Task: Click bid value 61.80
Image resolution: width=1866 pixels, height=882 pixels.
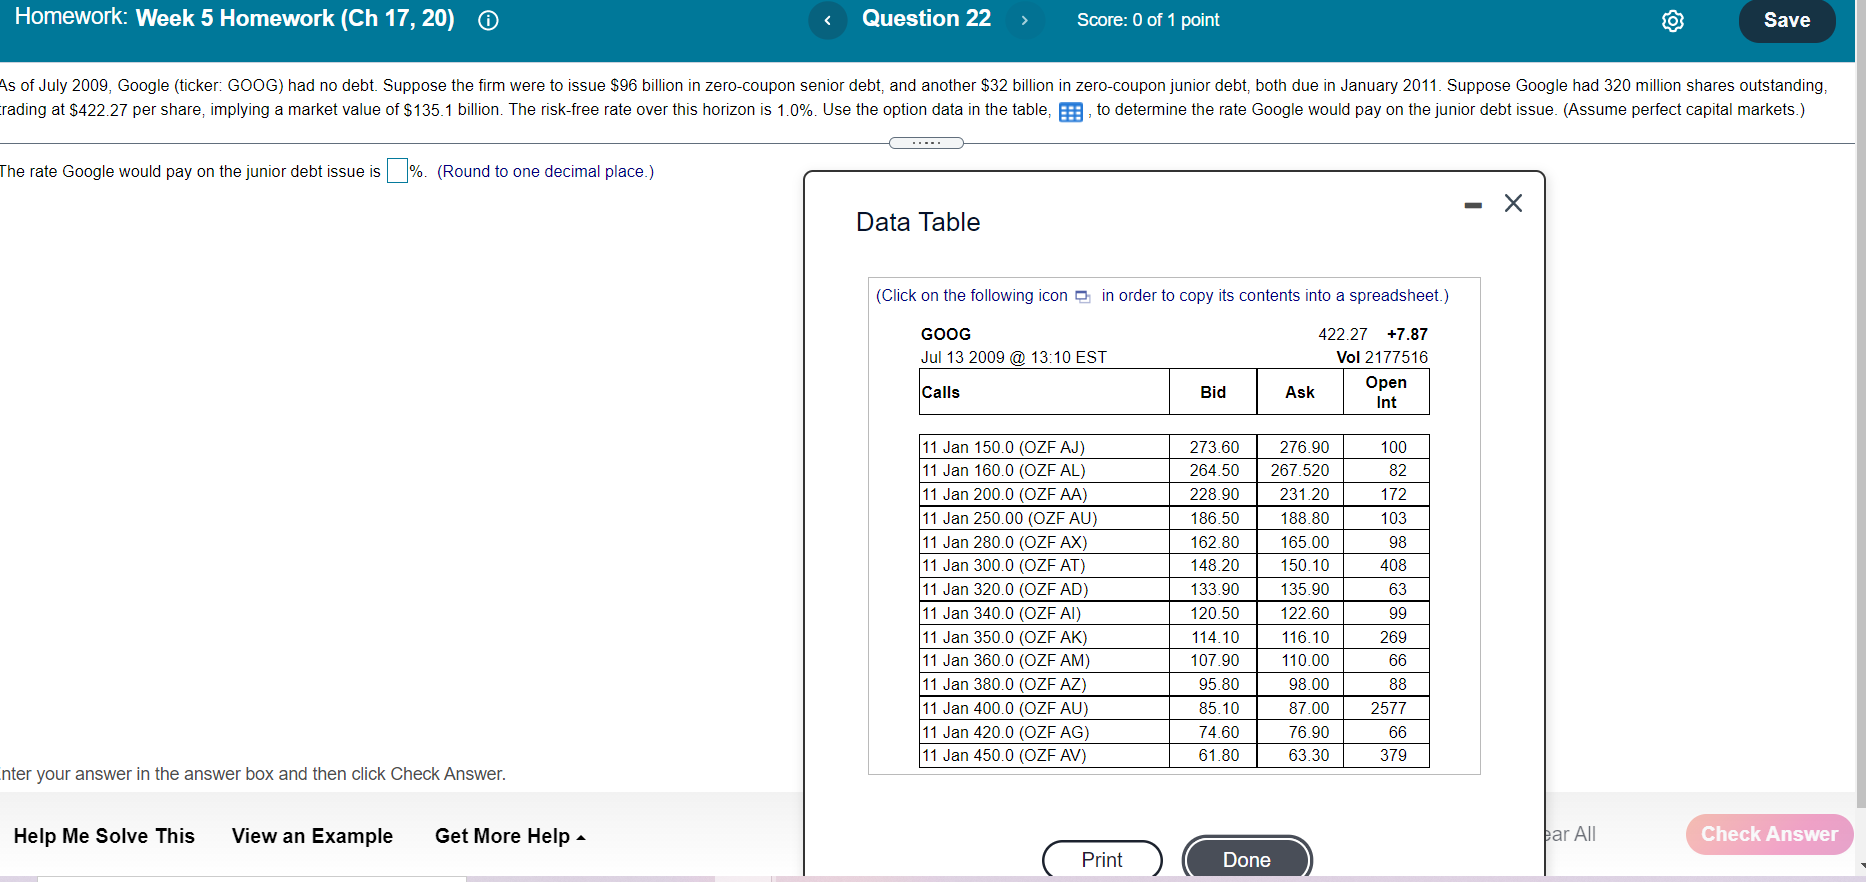Action: click(1219, 756)
